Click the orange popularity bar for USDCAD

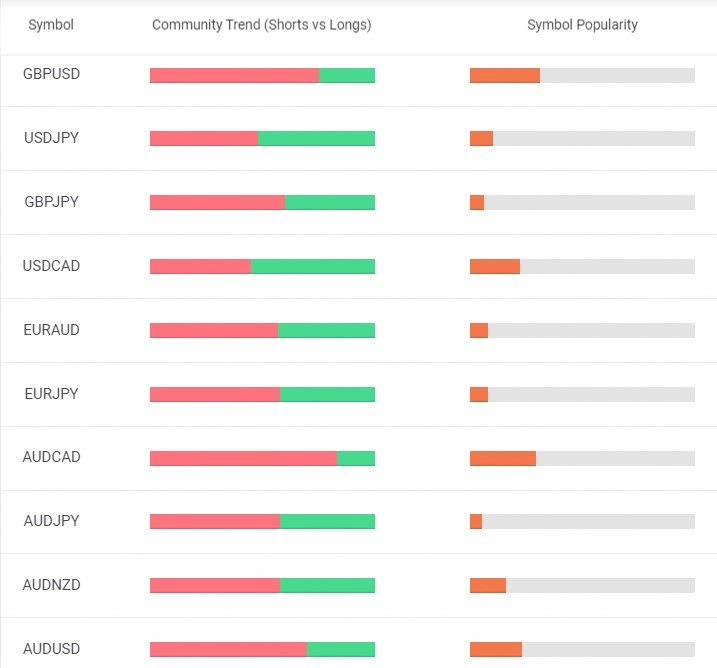coord(495,267)
